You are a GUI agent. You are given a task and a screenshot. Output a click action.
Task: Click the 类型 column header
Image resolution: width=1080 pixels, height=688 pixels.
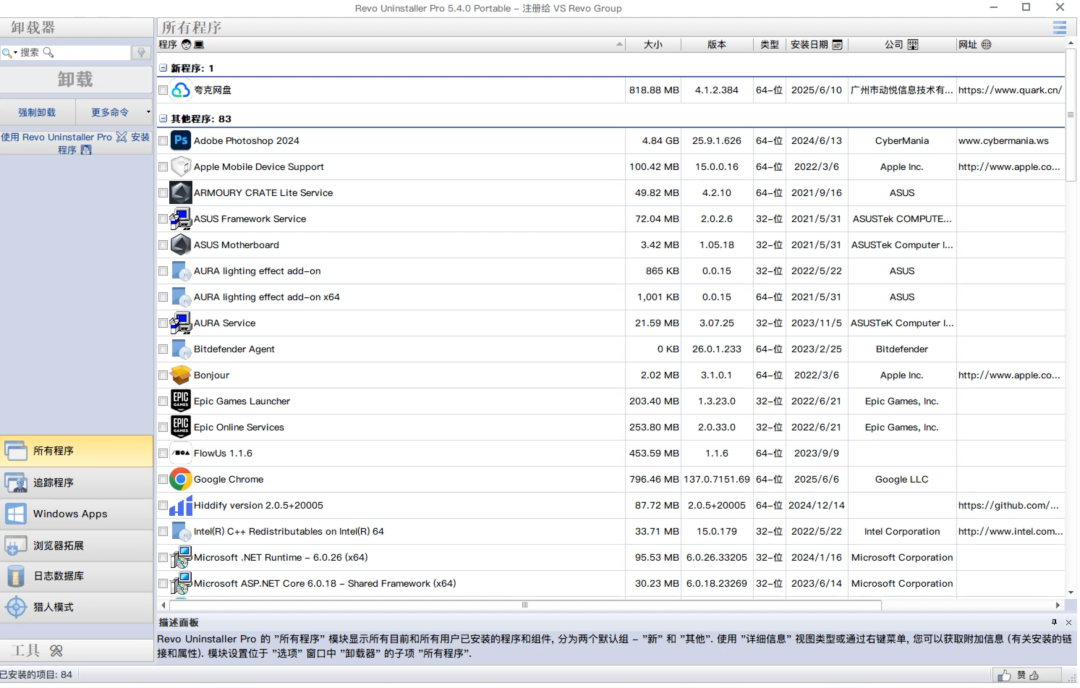[x=769, y=45]
